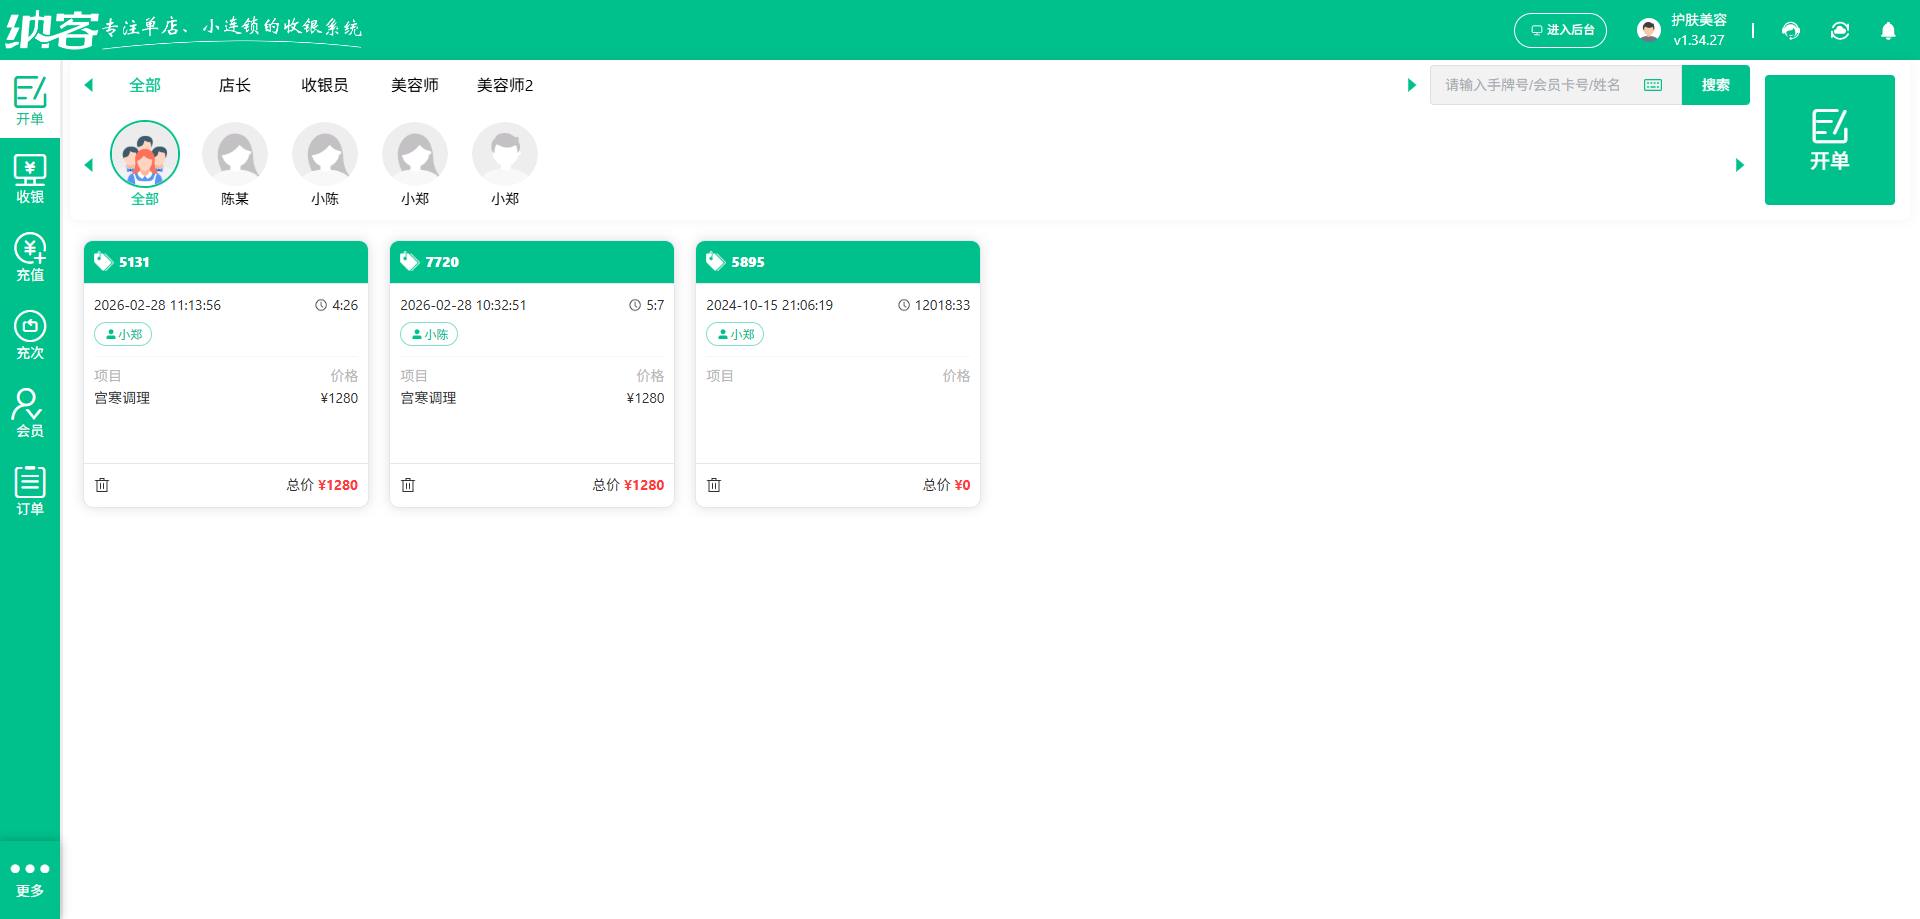Screen dimensions: 1920x919
Task: Select staff avatar 陈某
Action: pos(235,155)
